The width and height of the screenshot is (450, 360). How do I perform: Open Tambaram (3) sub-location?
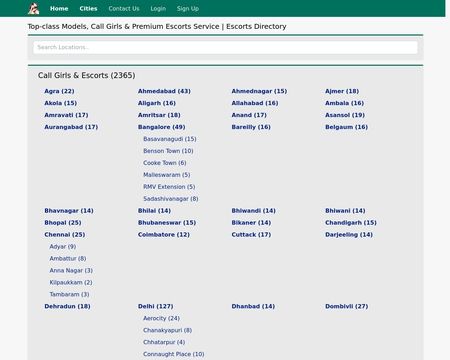pyautogui.click(x=69, y=294)
